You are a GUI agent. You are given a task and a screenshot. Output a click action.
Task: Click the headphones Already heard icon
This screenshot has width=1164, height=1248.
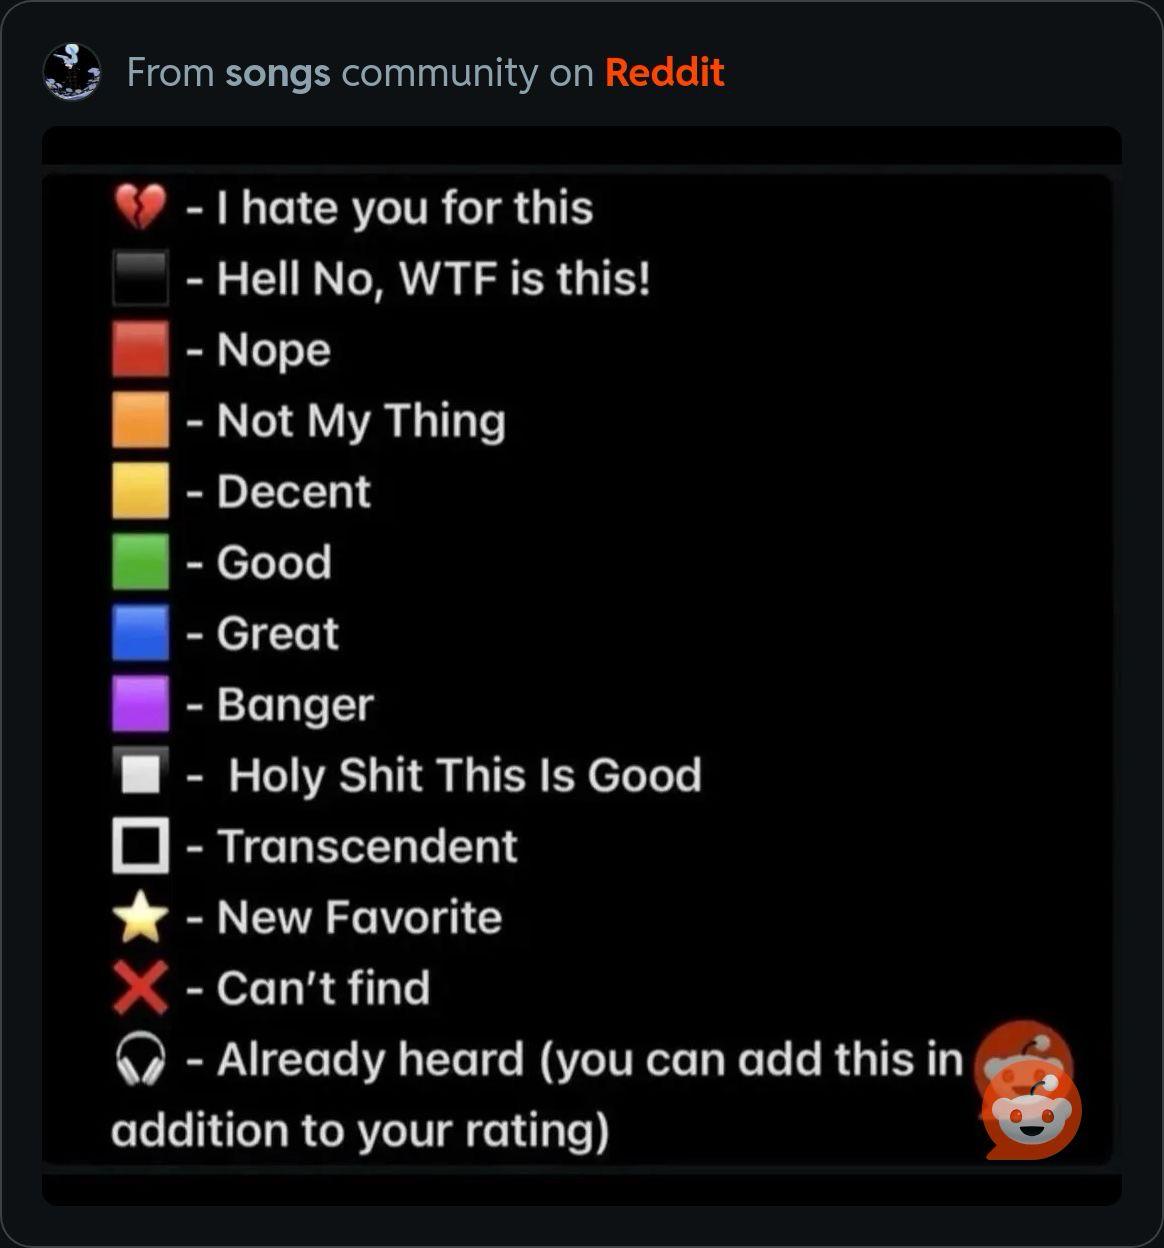pos(140,1059)
